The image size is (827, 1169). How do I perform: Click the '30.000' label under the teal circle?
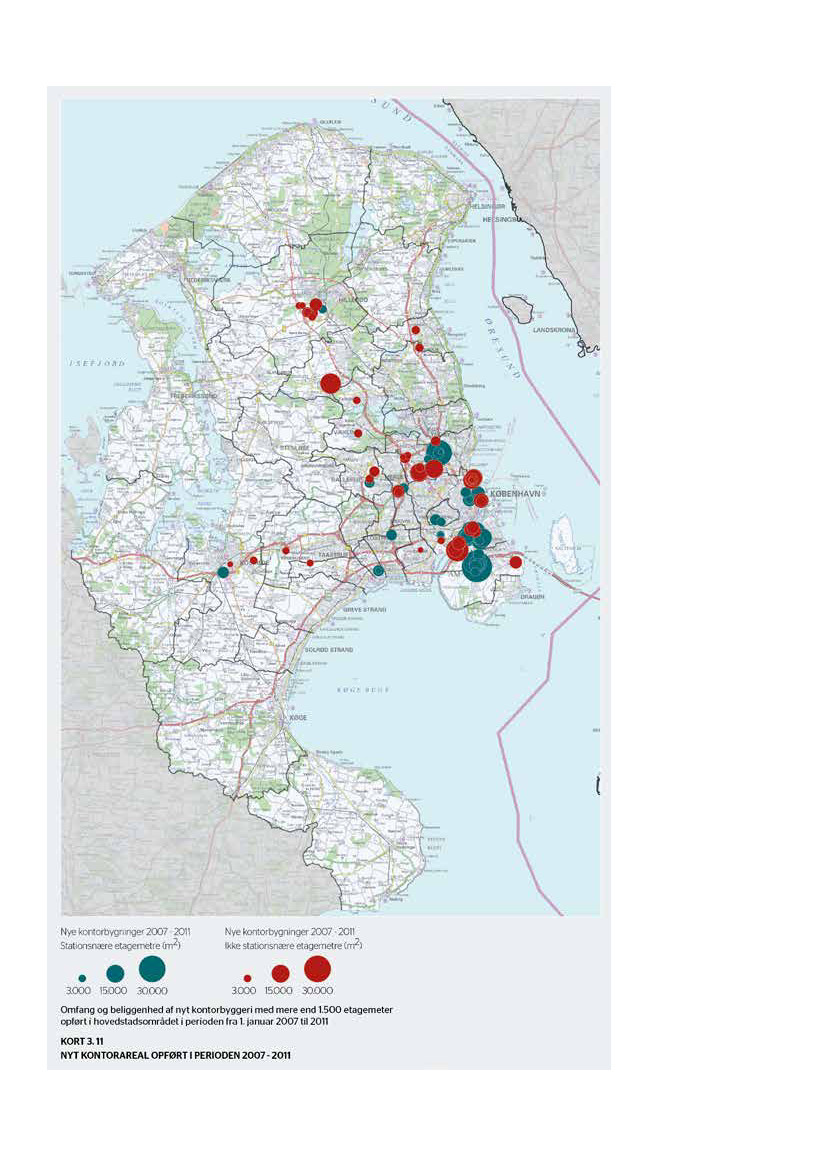click(152, 991)
